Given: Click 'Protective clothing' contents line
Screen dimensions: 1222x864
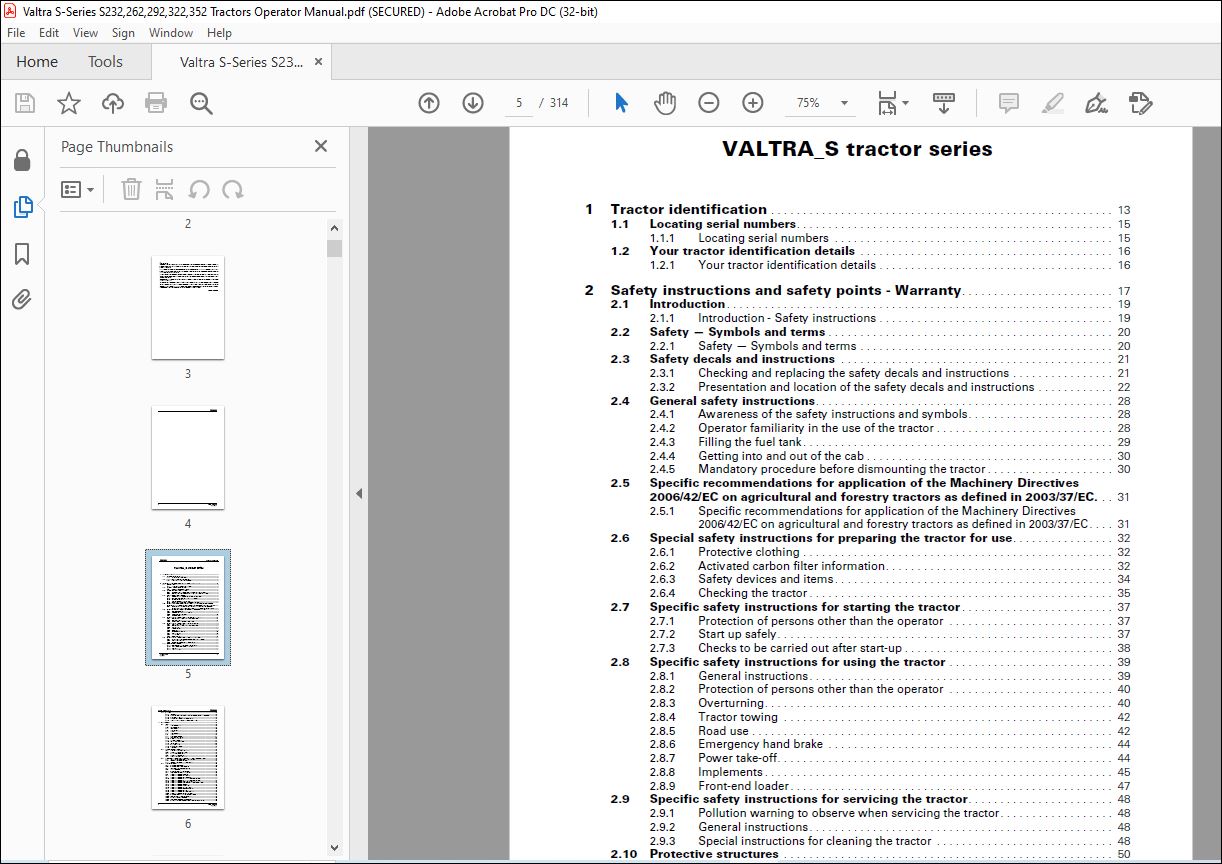Looking at the screenshot, I should coord(749,552).
